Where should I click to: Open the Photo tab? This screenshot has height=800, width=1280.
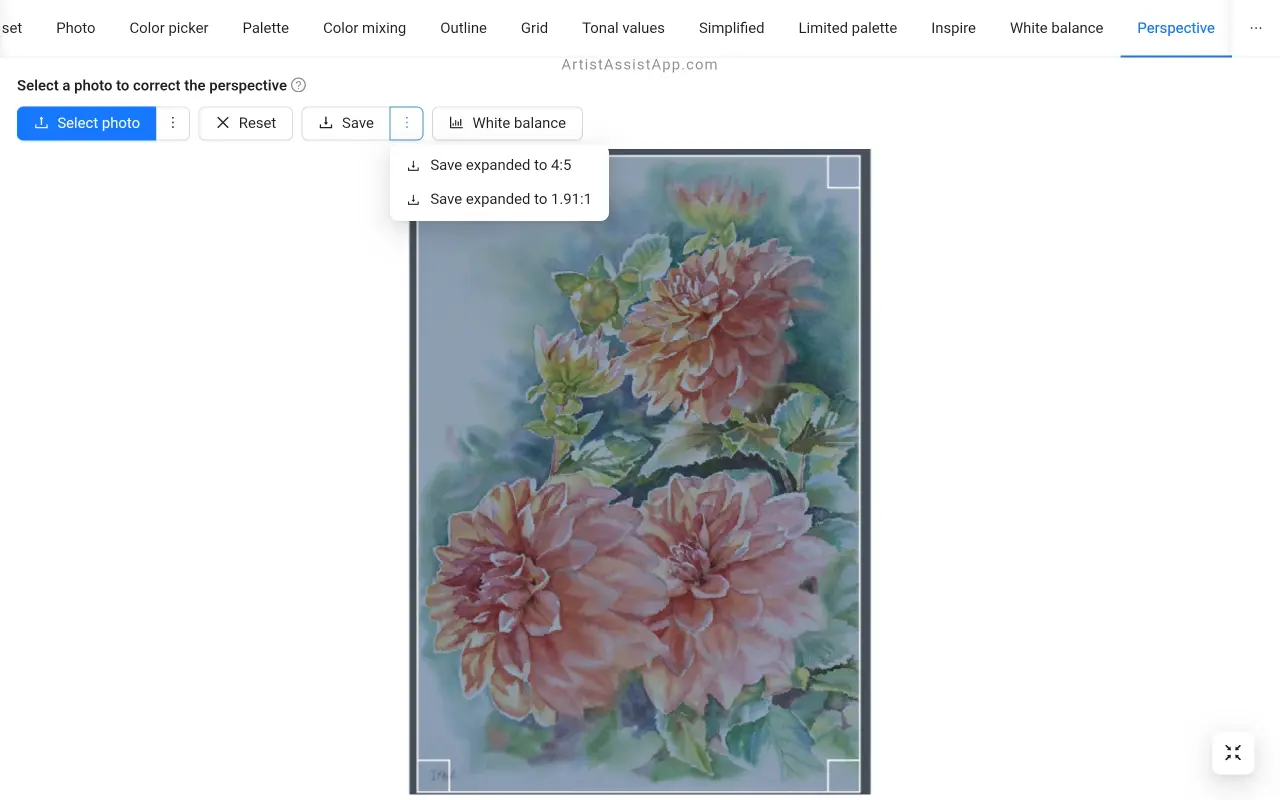pos(76,28)
